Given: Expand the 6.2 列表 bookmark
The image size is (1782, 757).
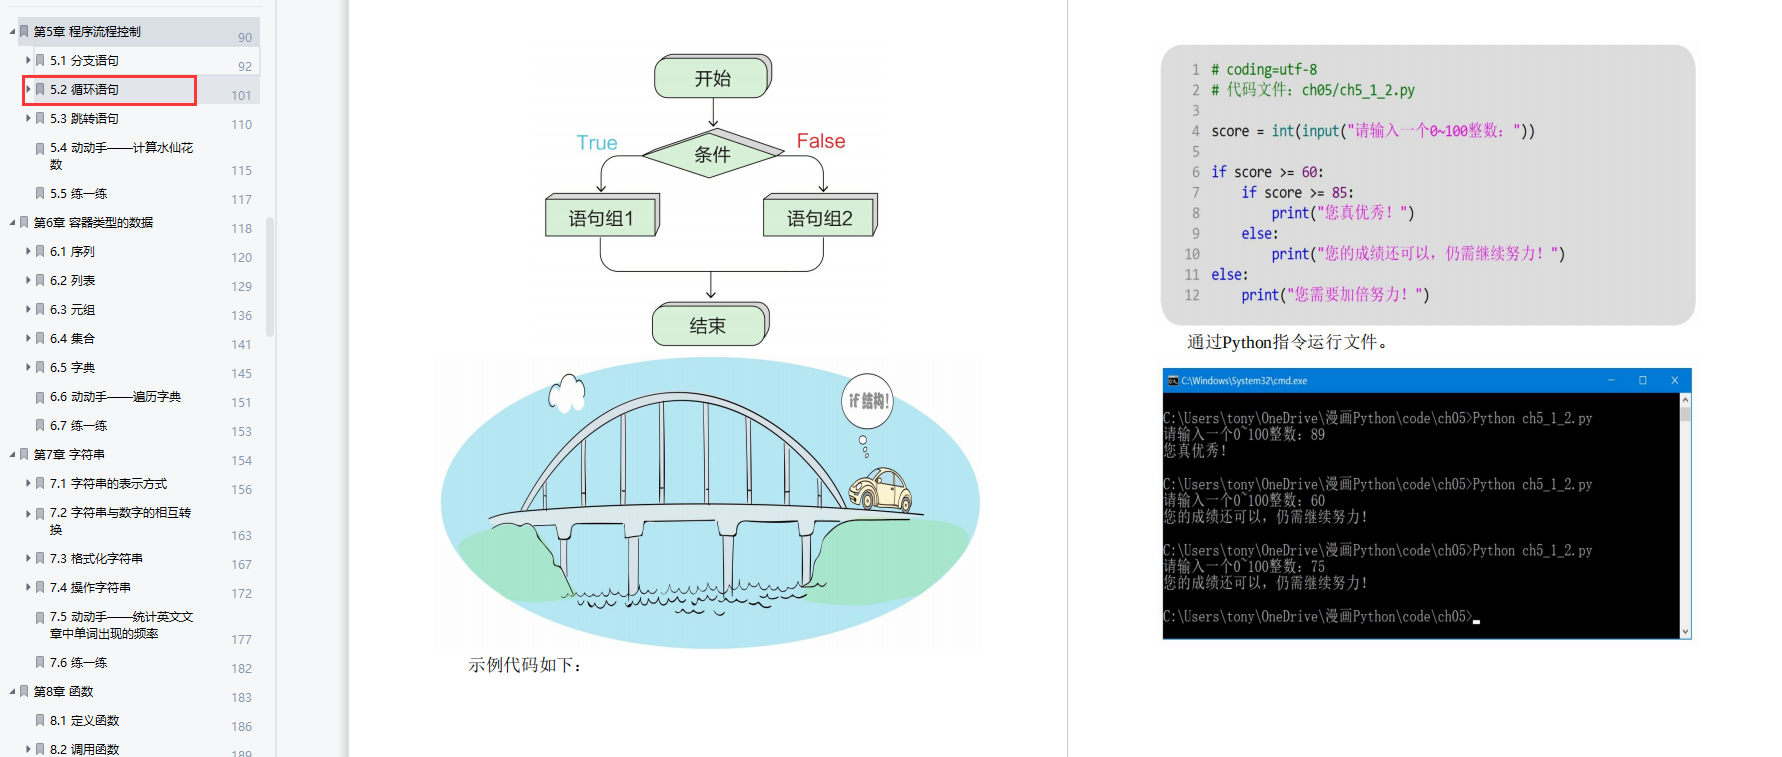Looking at the screenshot, I should 28,280.
